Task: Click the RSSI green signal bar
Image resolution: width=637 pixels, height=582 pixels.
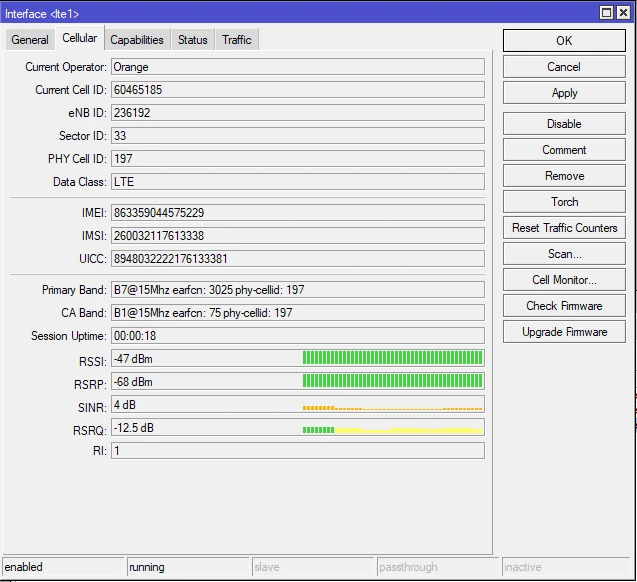Action: (392, 358)
